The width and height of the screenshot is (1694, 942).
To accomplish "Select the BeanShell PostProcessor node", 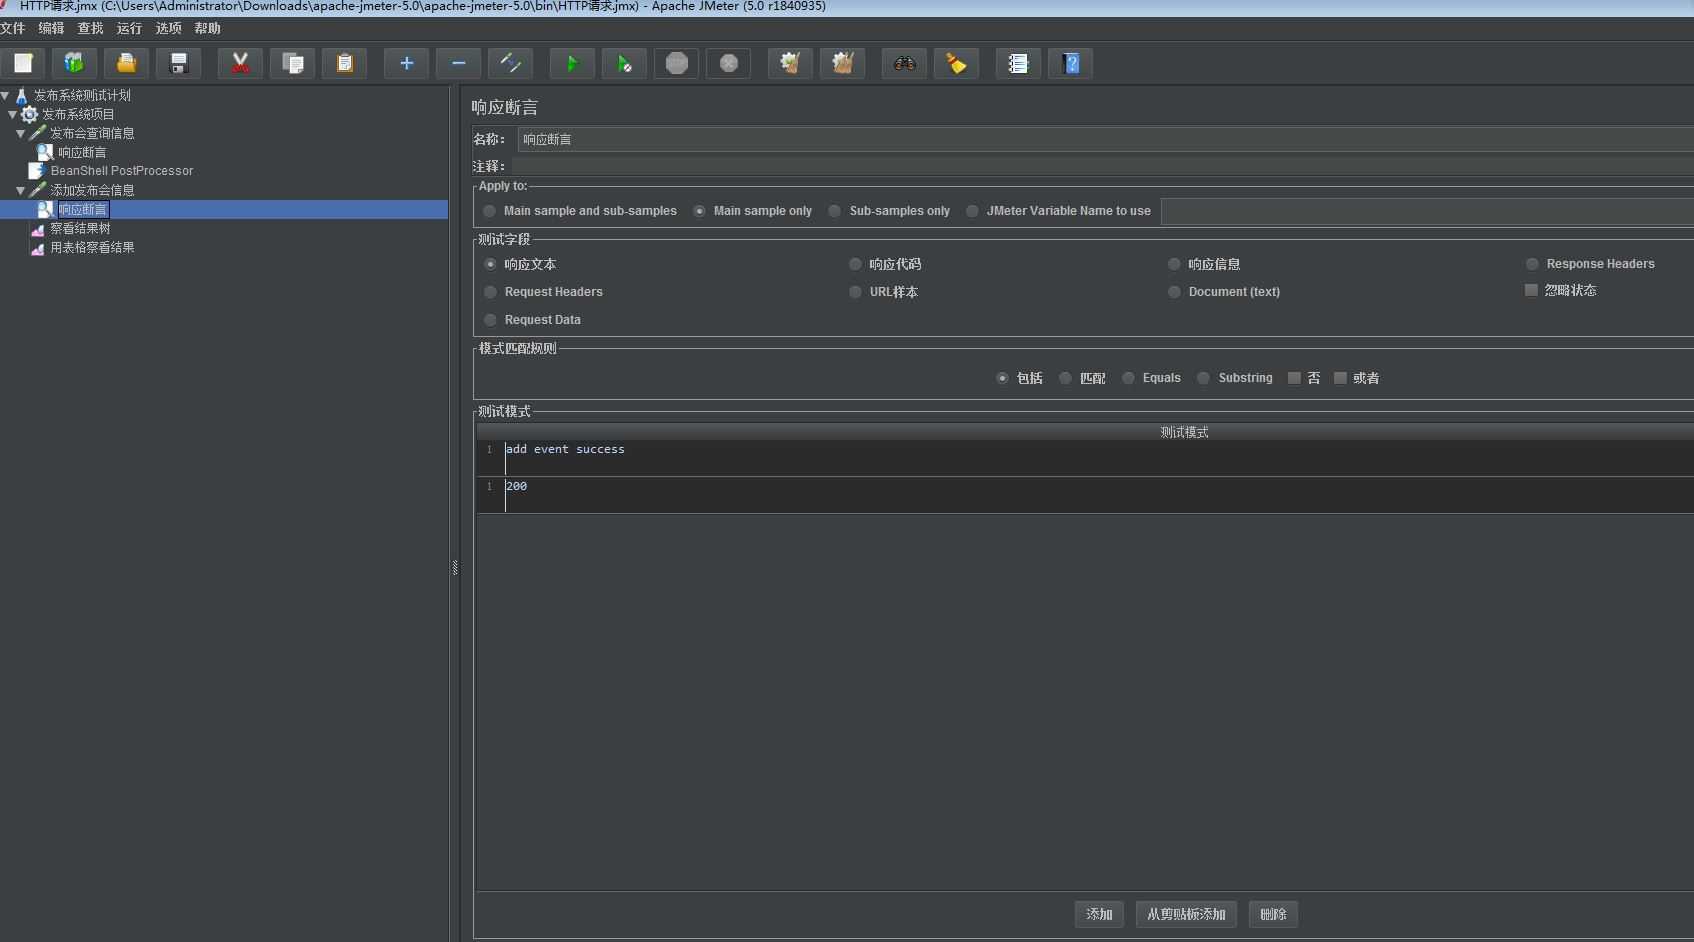I will click(111, 171).
